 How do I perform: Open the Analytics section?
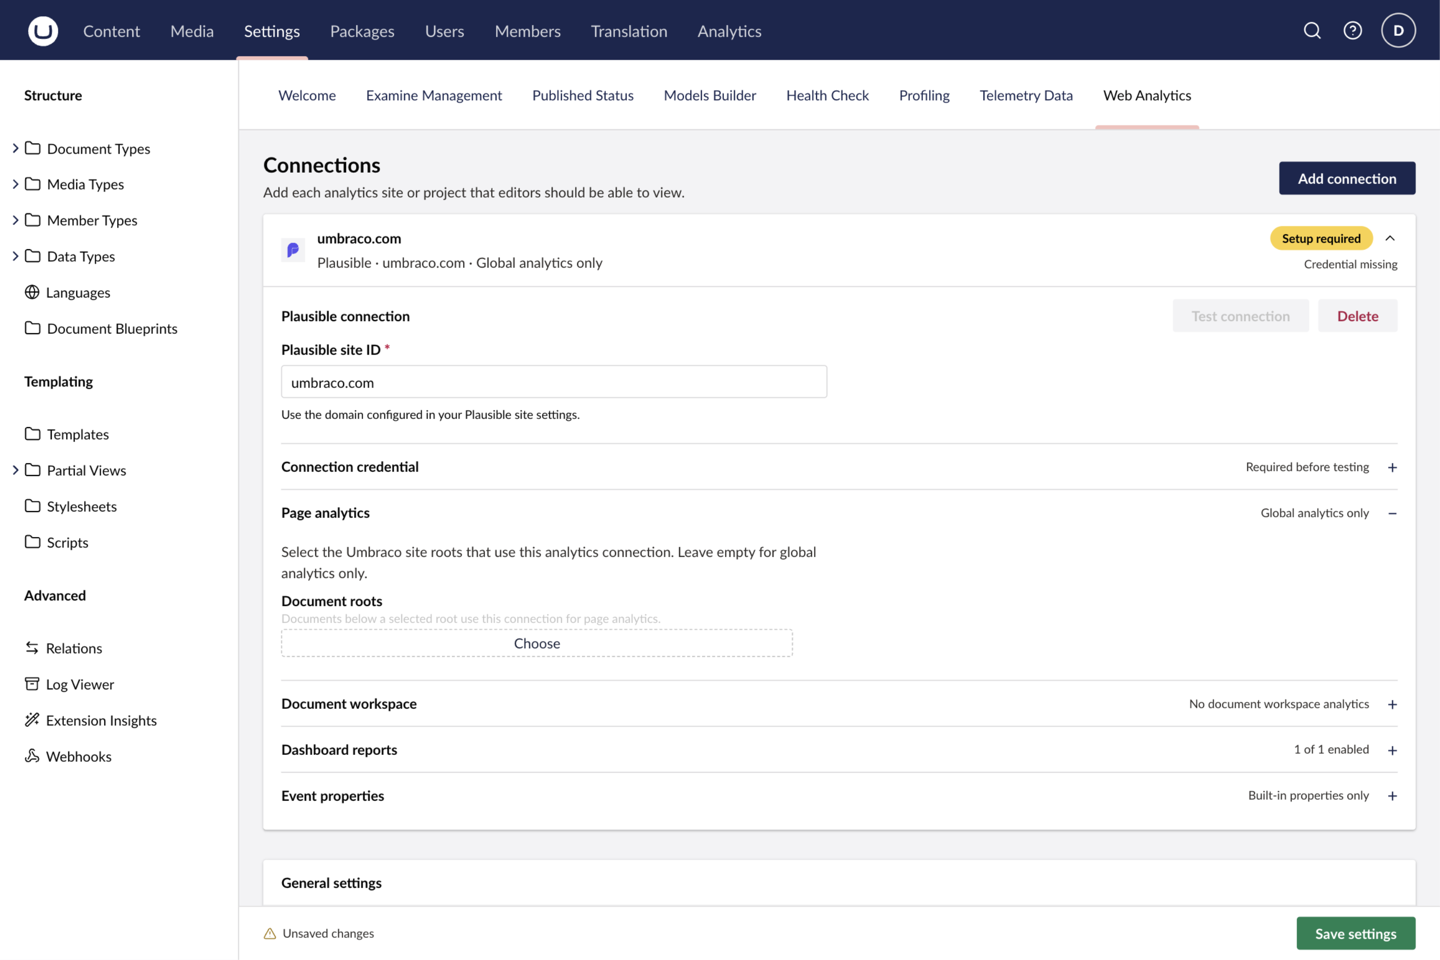729,31
